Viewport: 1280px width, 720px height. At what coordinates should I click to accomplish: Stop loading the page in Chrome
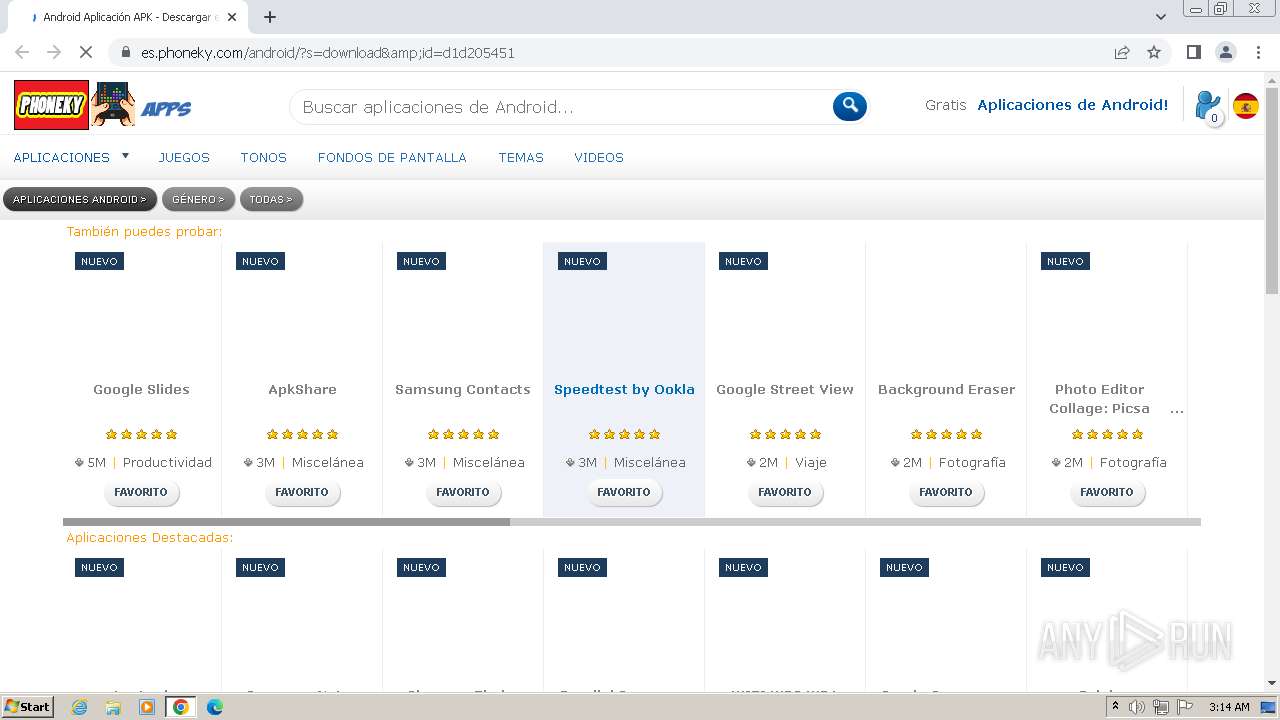[x=86, y=52]
